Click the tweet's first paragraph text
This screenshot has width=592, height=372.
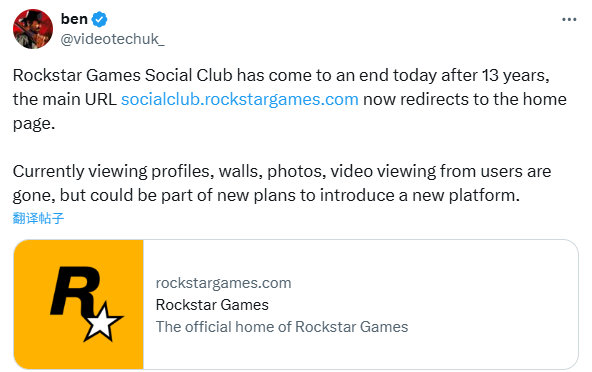click(290, 99)
